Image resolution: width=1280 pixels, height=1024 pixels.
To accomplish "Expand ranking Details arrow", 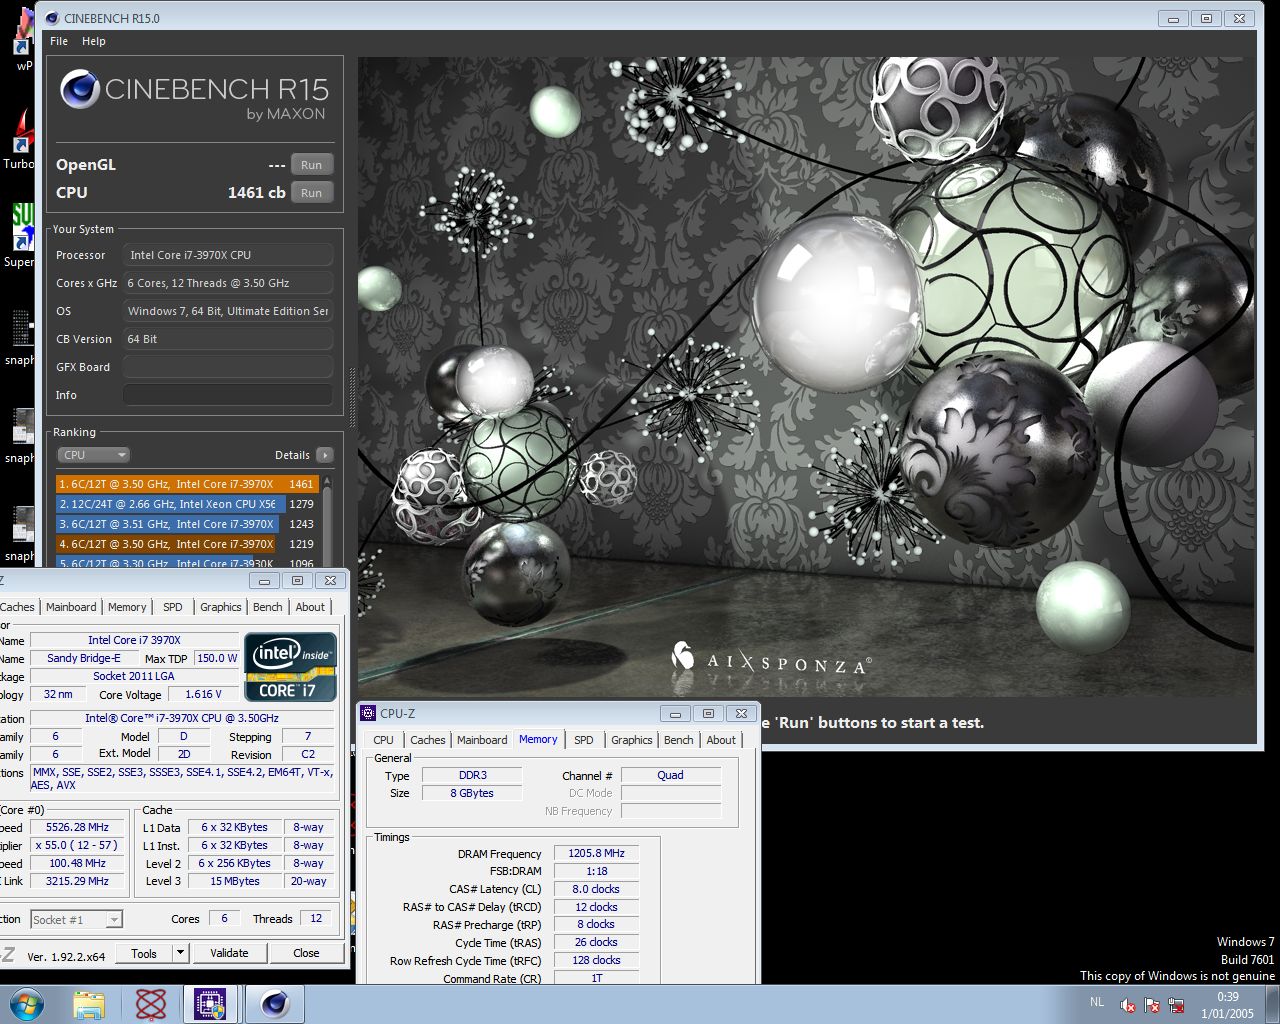I will tap(324, 455).
